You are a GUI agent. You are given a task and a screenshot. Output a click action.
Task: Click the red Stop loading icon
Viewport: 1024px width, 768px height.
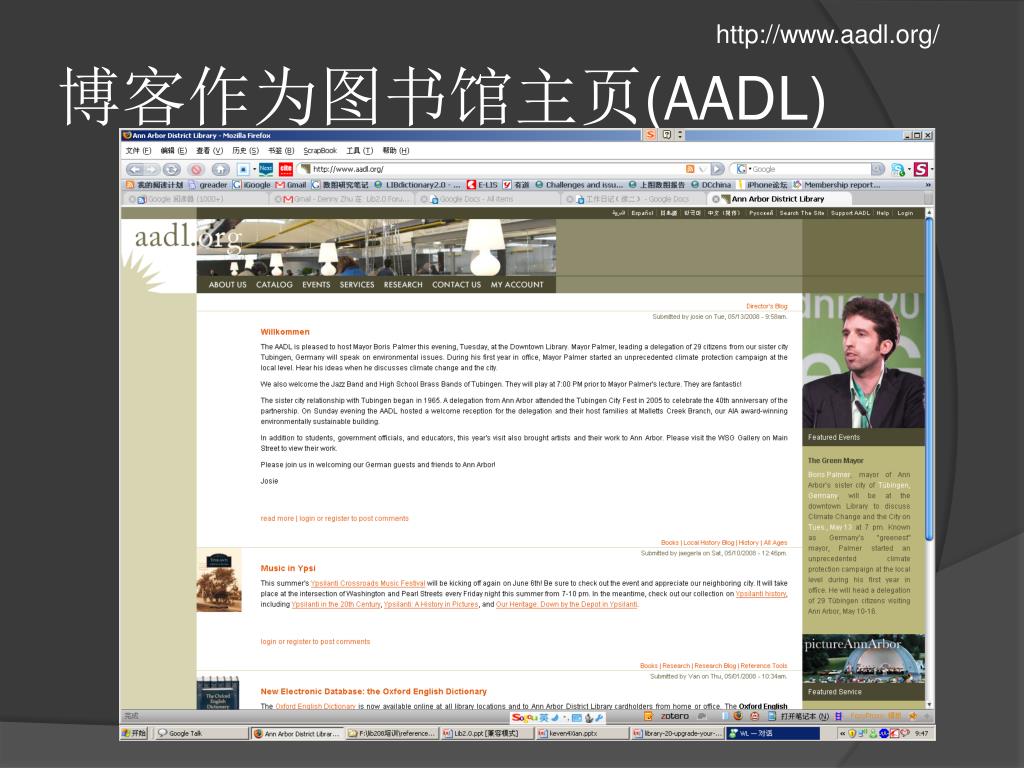click(x=196, y=169)
